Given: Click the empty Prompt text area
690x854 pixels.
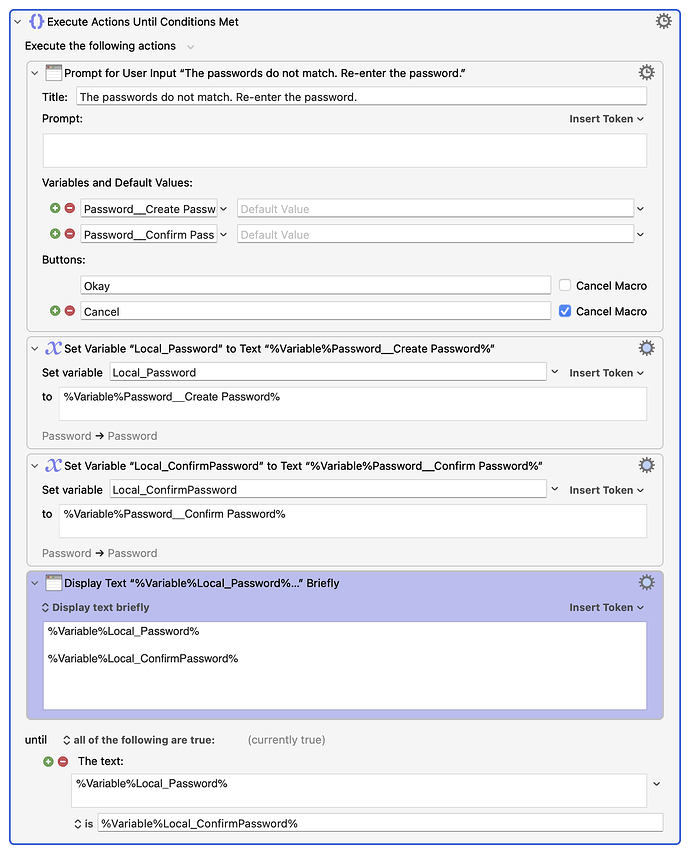Looking at the screenshot, I should [x=345, y=150].
